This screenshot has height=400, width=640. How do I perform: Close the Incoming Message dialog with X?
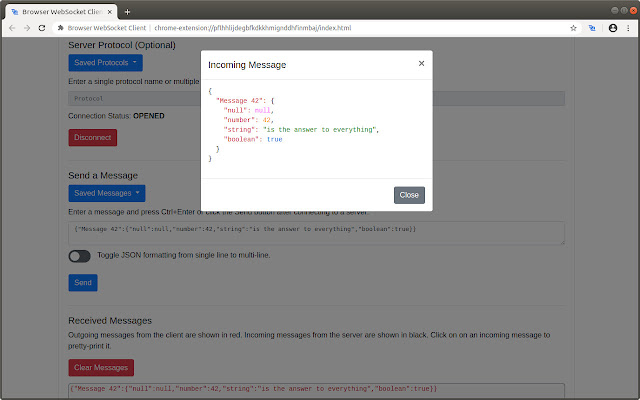[421, 63]
